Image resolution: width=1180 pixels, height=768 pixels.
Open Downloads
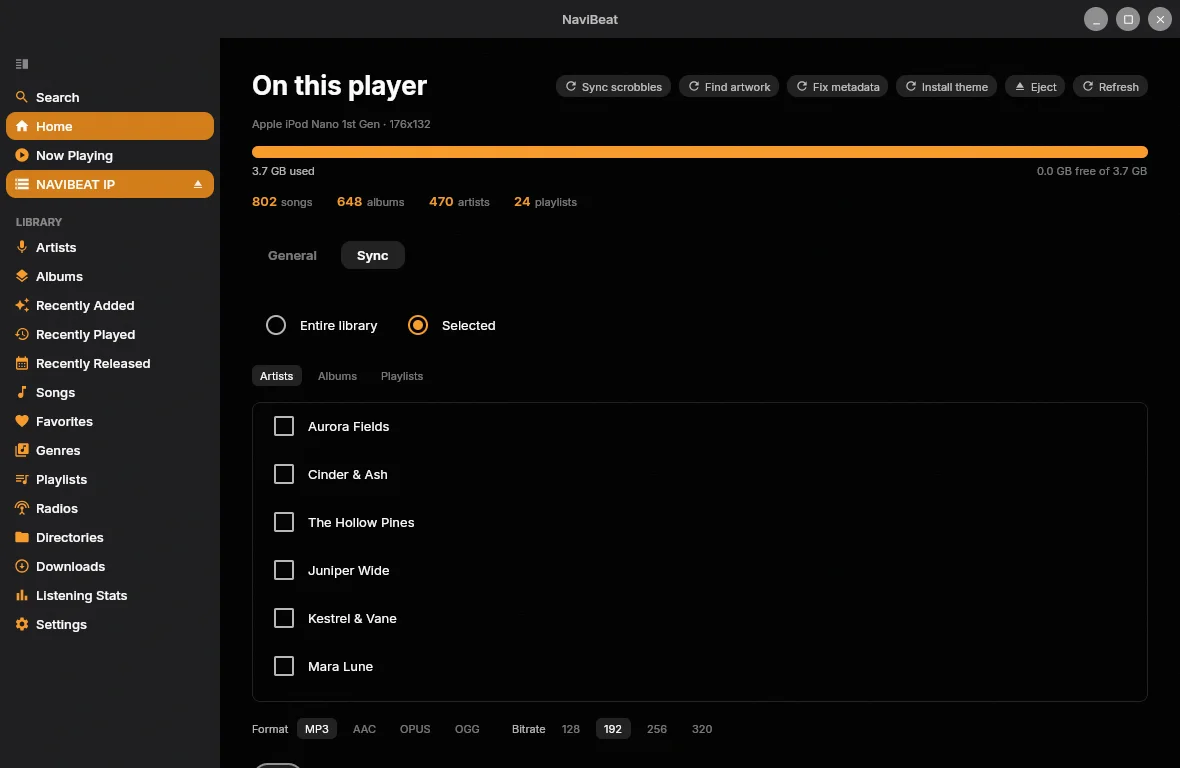point(110,566)
